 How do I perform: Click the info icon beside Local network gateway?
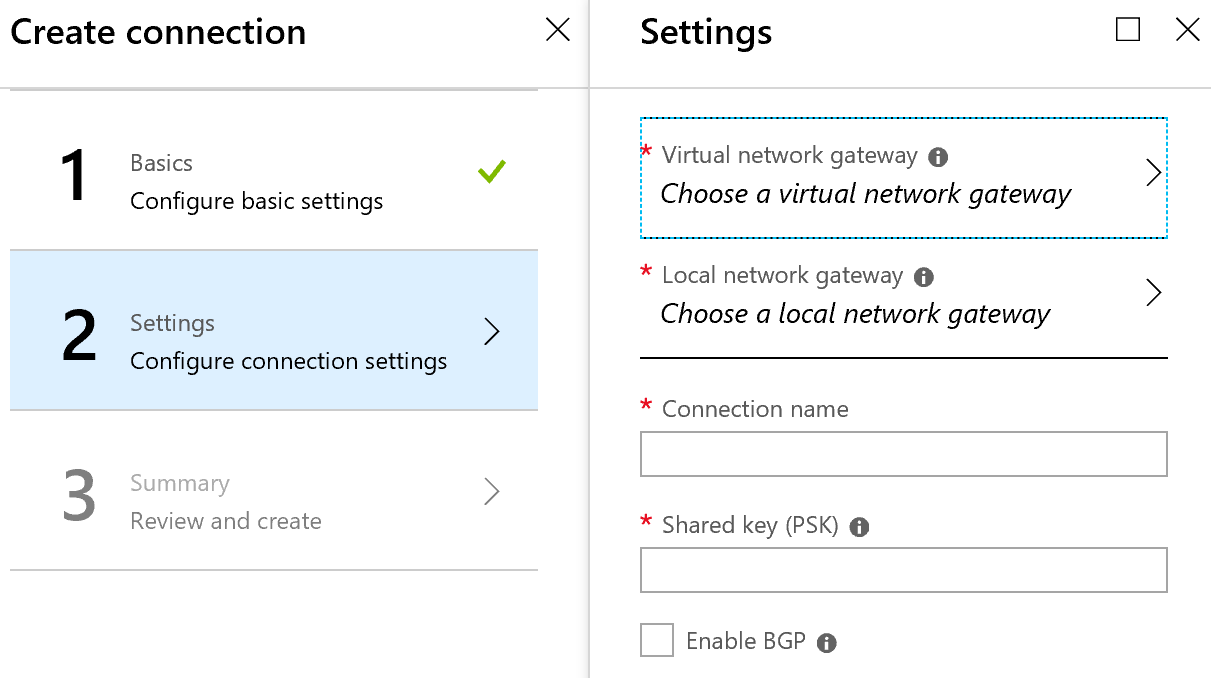924,277
